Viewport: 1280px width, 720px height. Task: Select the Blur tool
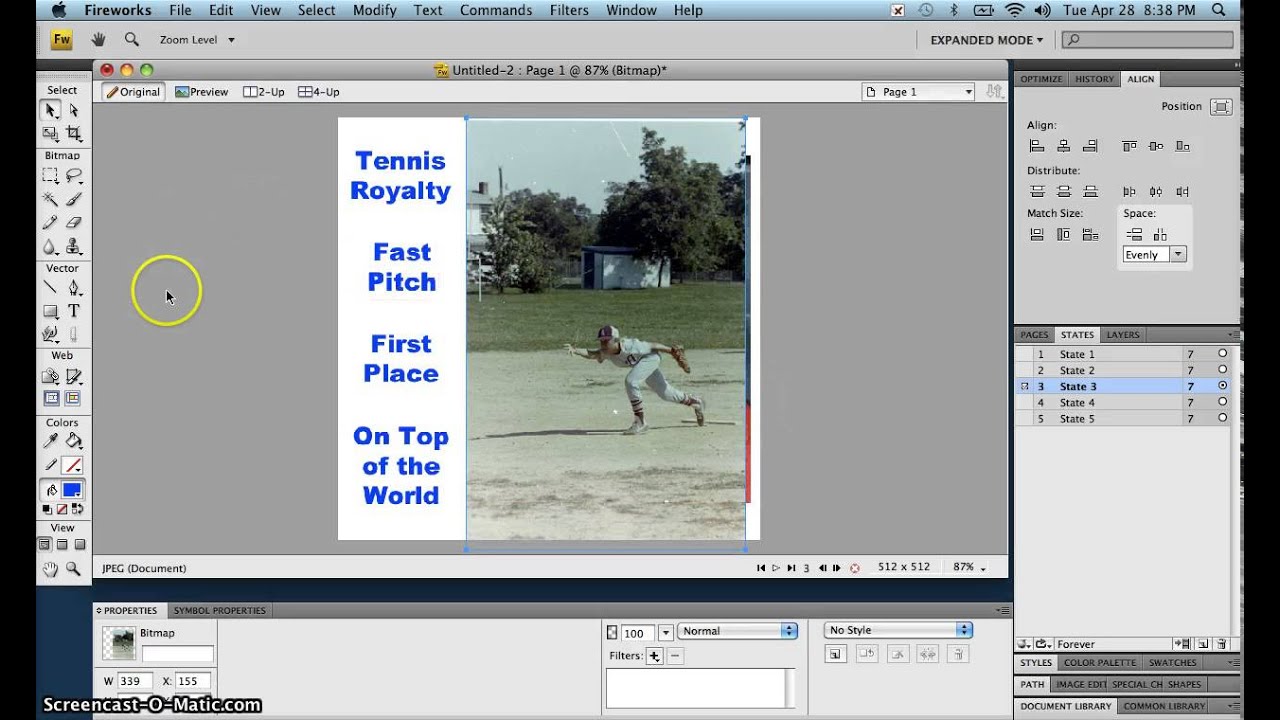(x=50, y=246)
